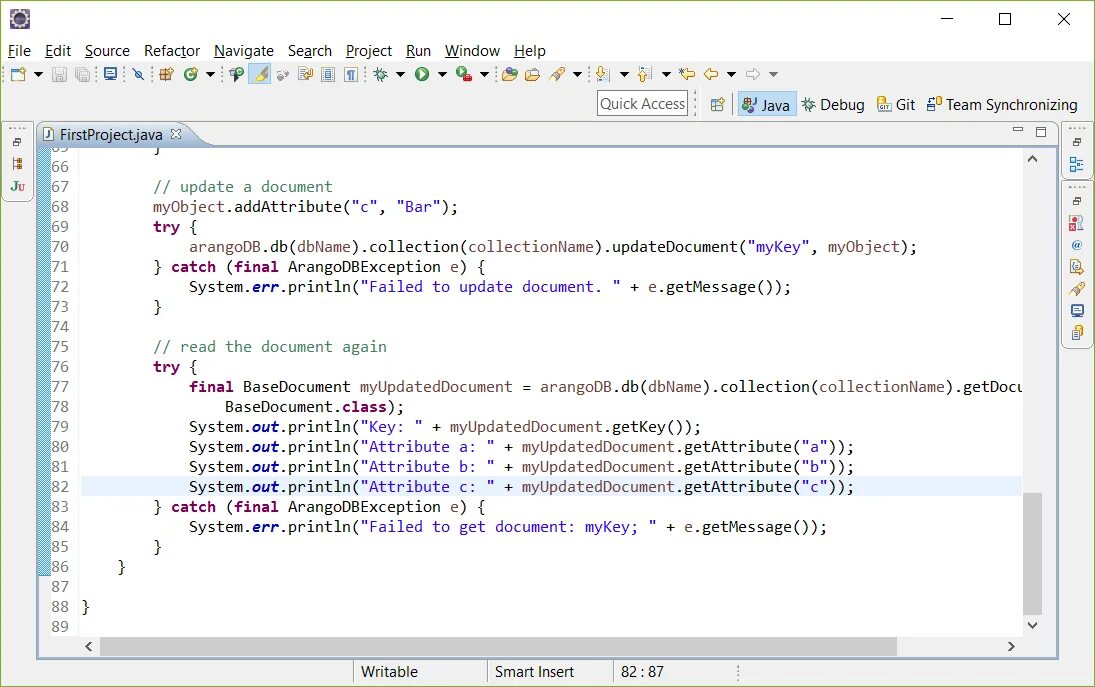This screenshot has width=1095, height=687.
Task: Toggle Mark Occurrences highlighting
Action: click(258, 74)
